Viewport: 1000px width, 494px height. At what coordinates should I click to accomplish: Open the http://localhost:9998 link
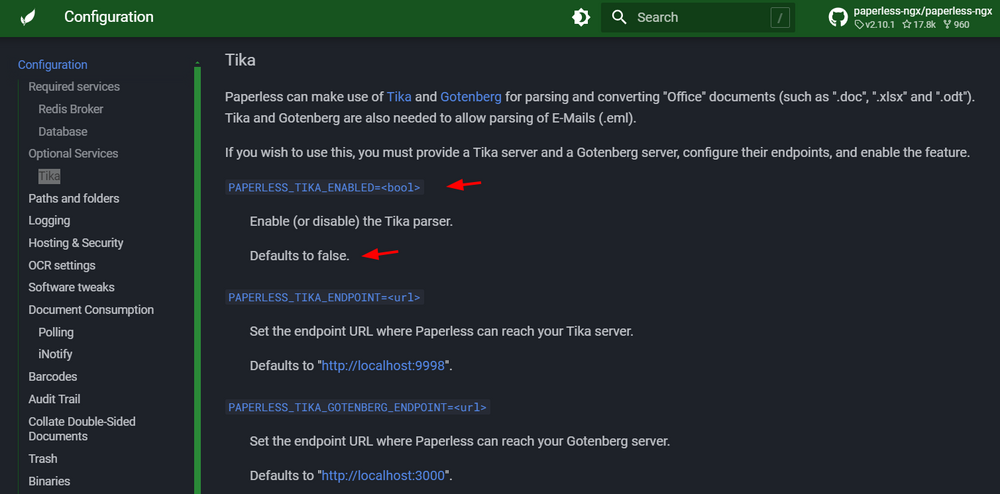click(383, 366)
